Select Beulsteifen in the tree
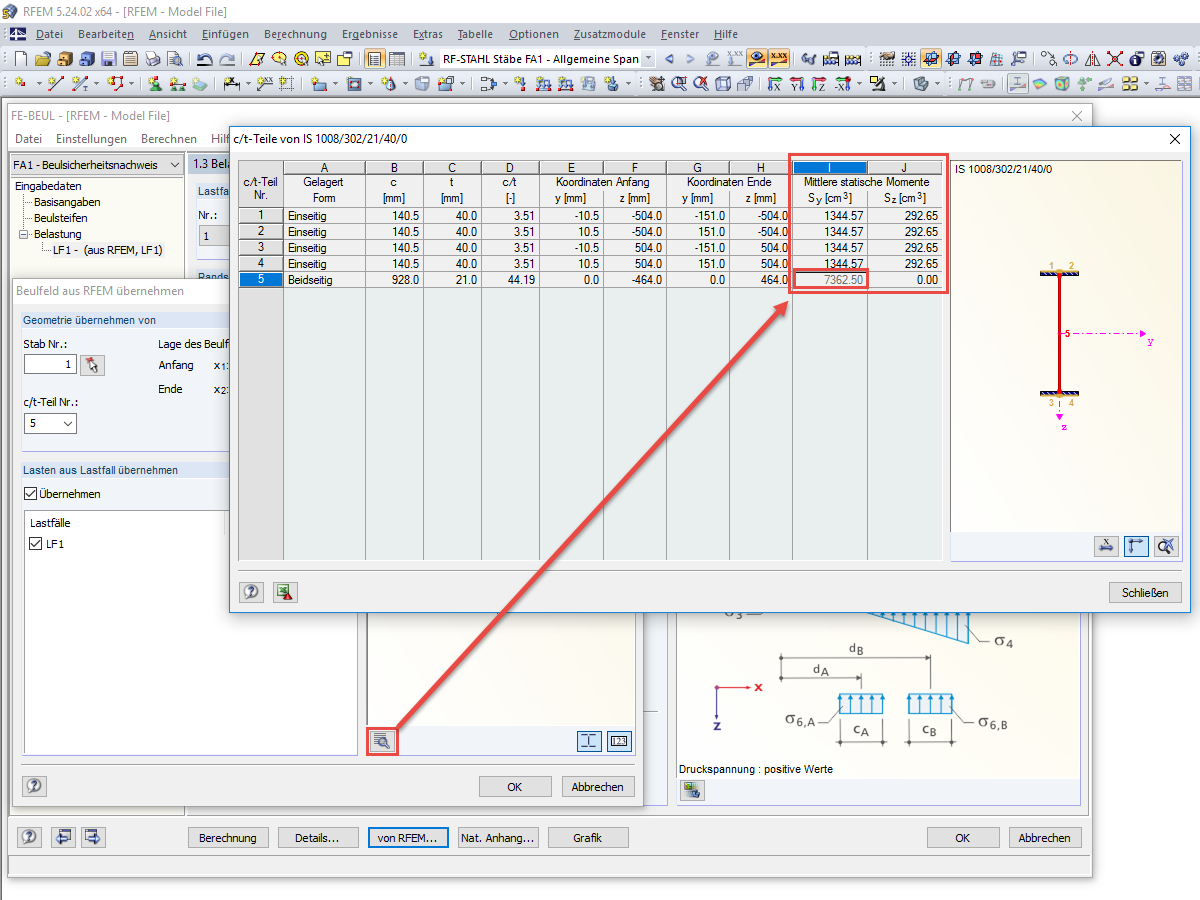 61,218
